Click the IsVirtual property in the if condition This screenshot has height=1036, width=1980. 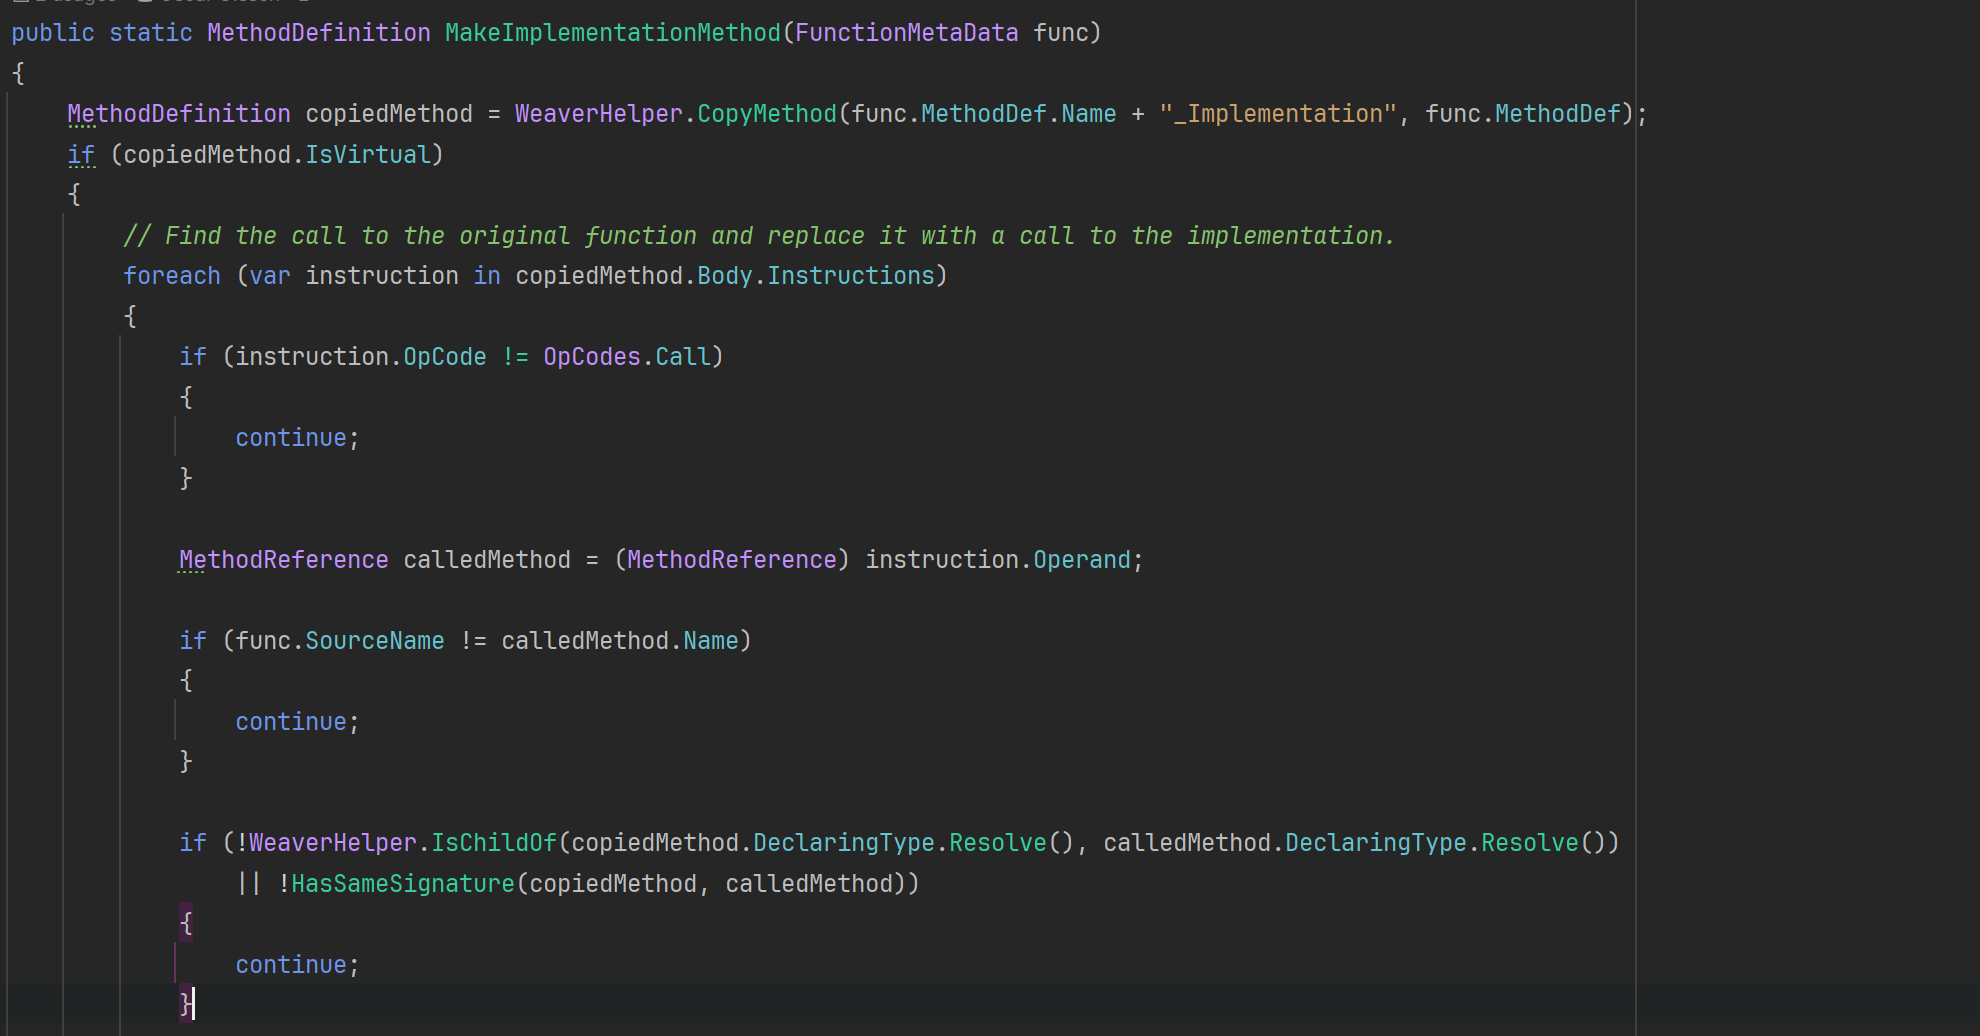click(369, 154)
